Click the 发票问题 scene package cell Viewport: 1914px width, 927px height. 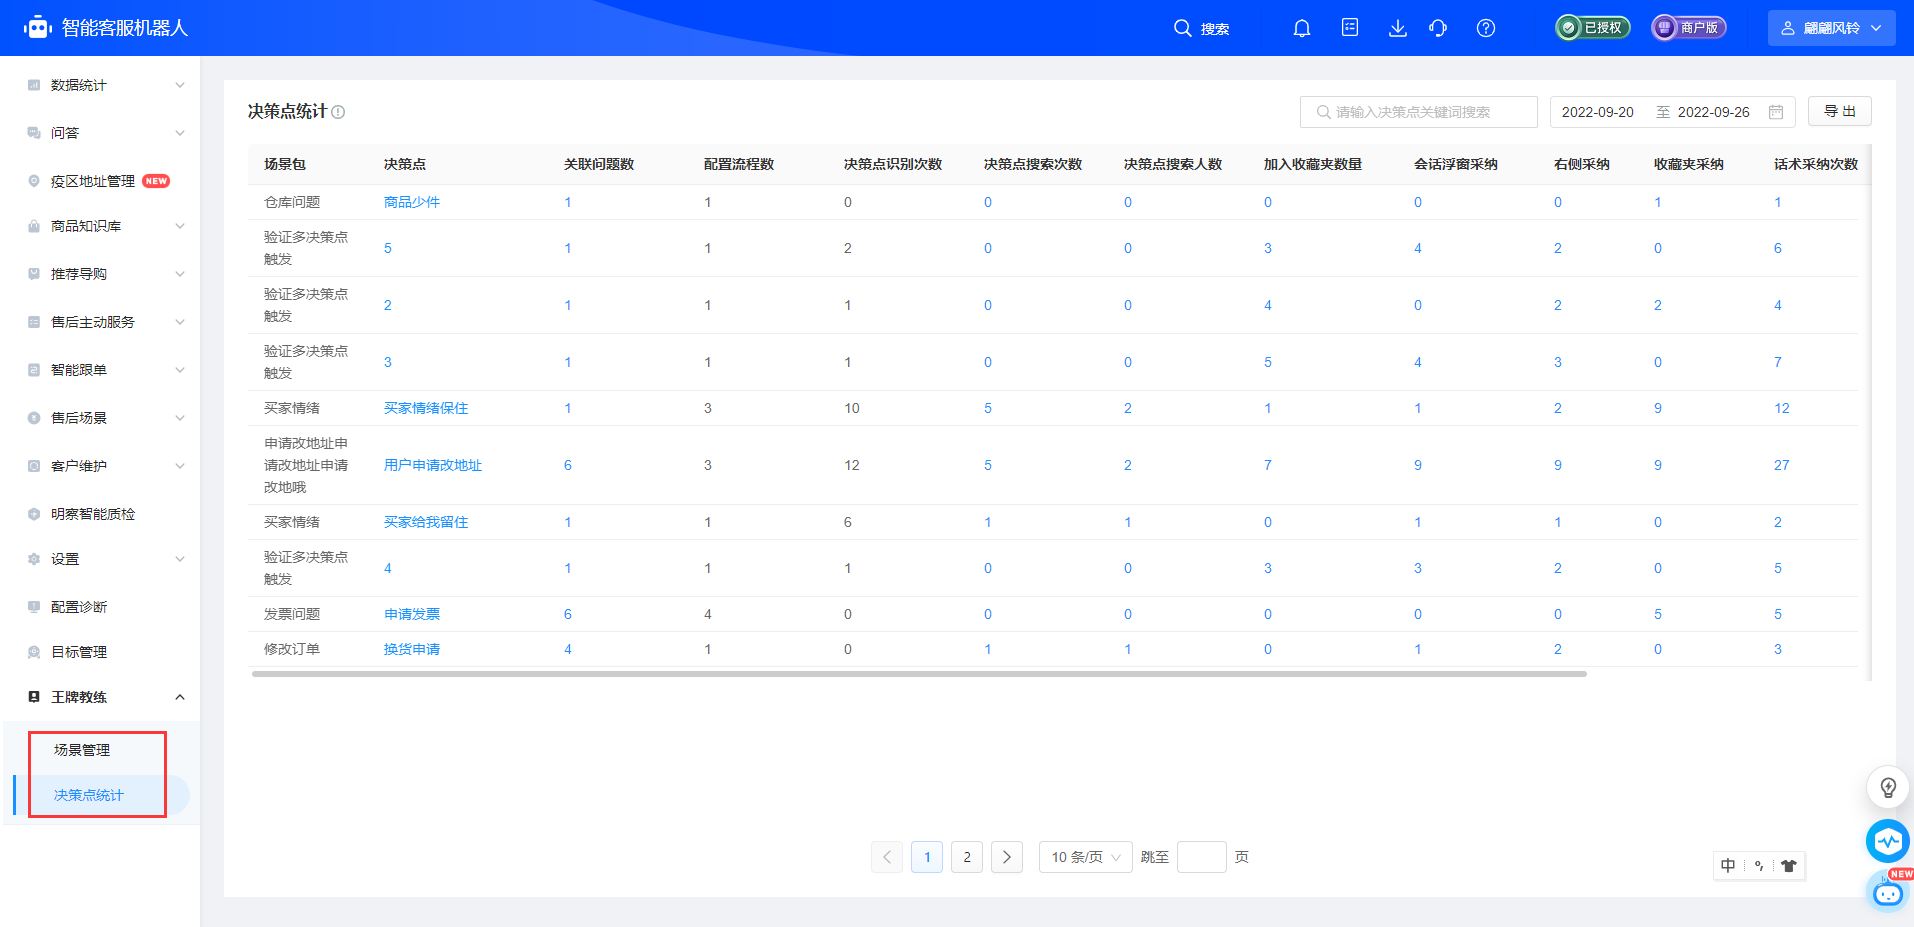[x=292, y=614]
